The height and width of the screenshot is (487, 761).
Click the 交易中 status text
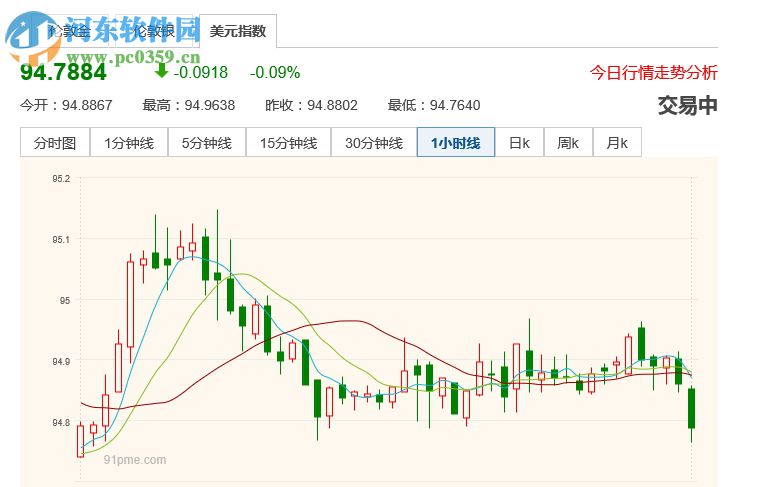[688, 105]
